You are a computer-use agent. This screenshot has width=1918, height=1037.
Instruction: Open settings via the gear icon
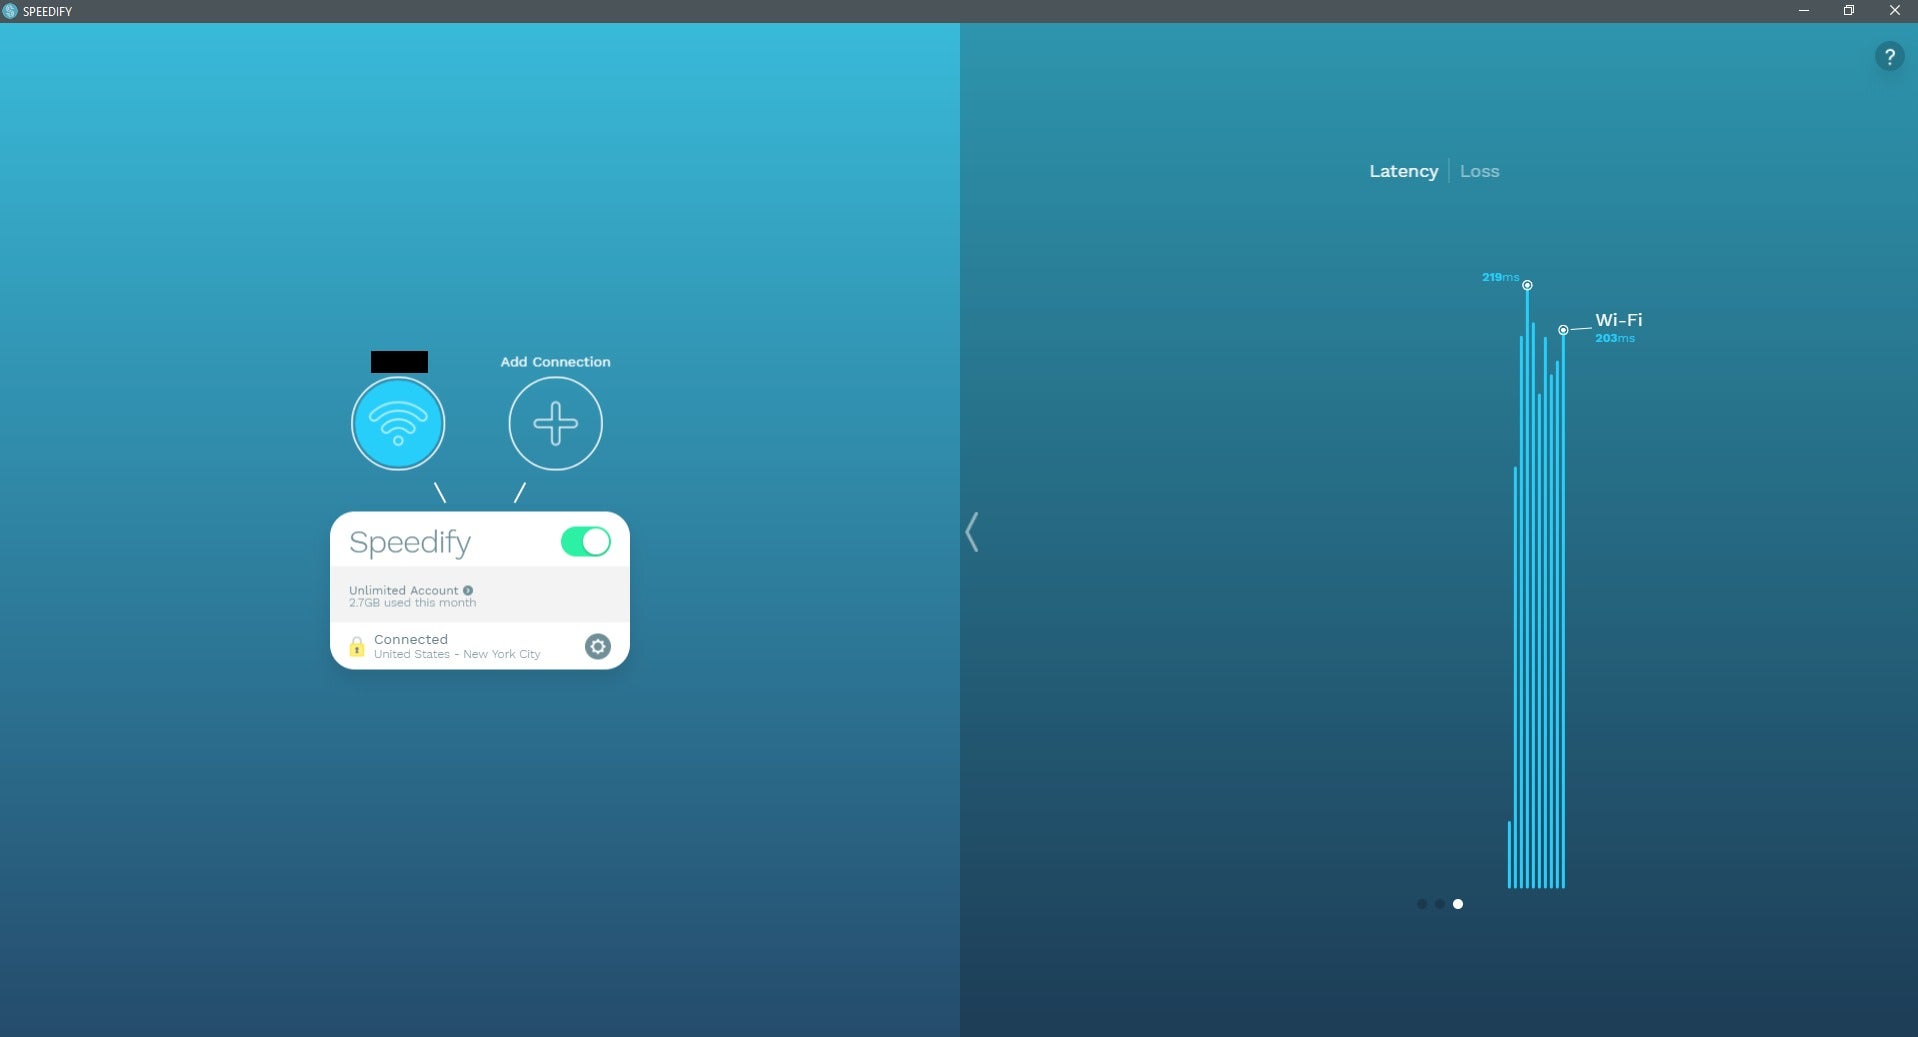click(x=597, y=646)
